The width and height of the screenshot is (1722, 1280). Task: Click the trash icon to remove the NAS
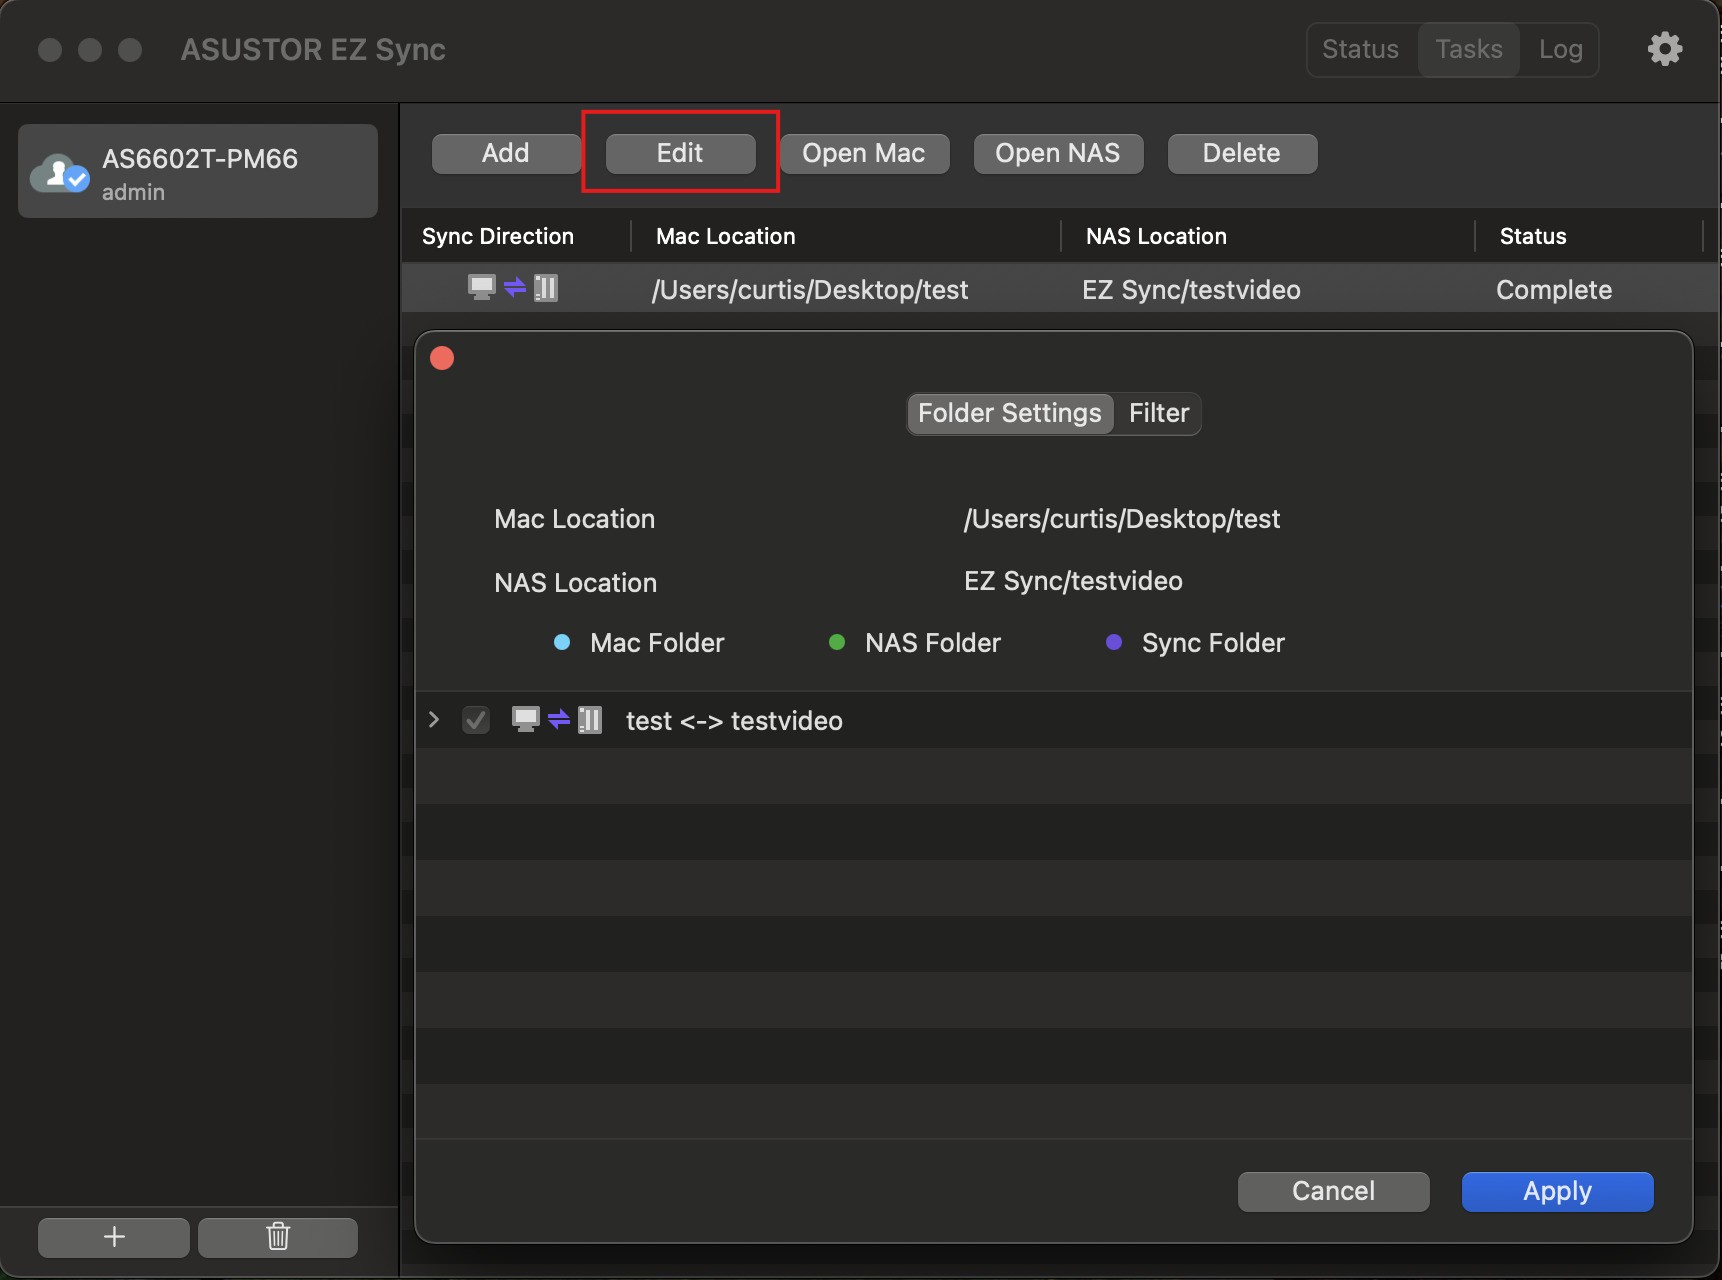click(278, 1237)
